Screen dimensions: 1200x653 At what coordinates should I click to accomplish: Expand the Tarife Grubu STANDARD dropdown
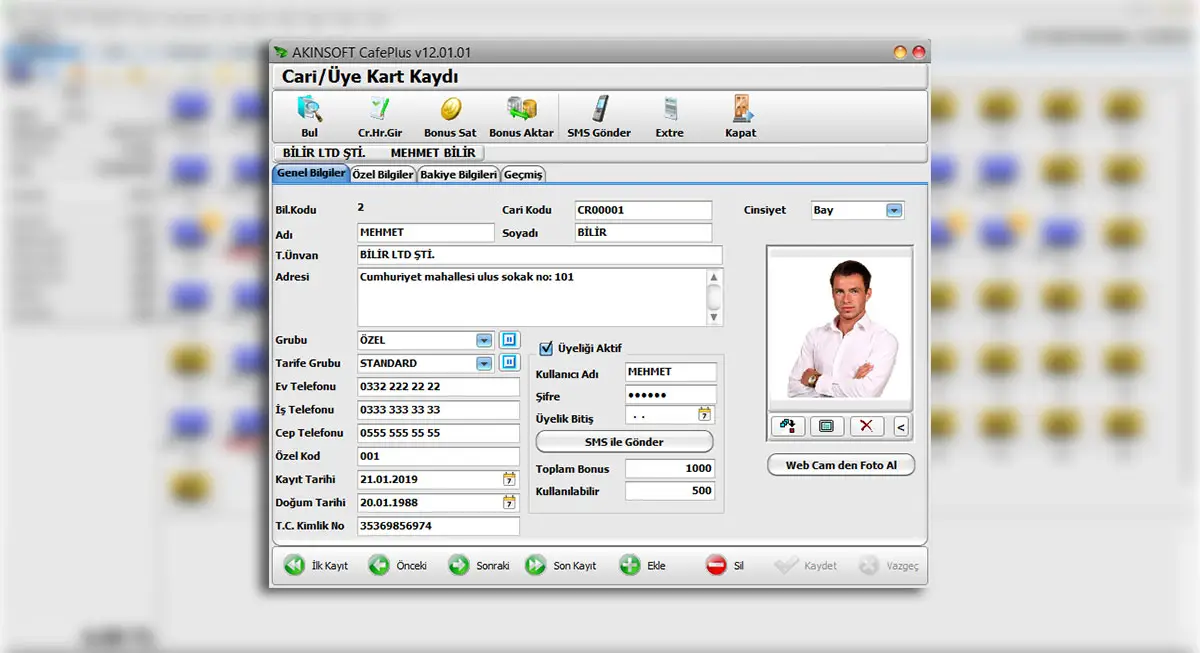(484, 363)
